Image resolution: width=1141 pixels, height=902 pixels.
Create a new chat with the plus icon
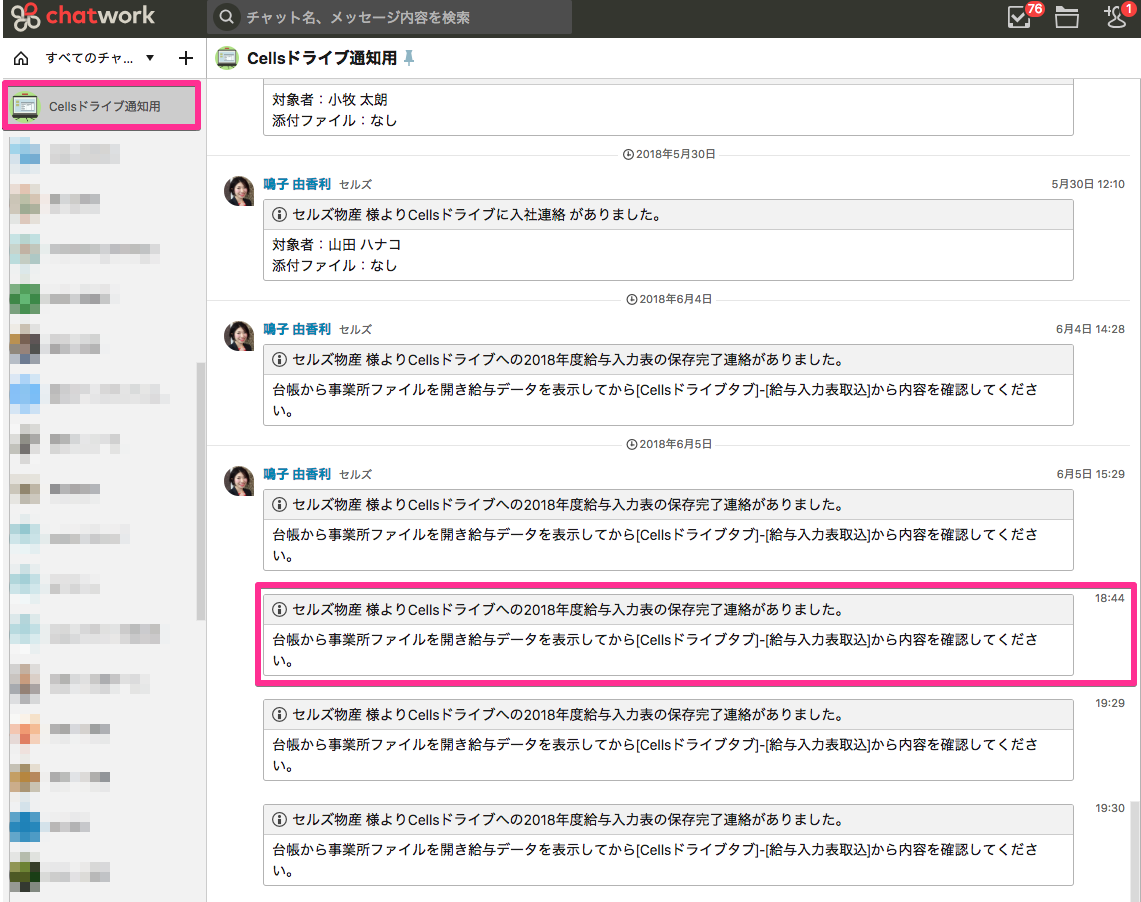tap(186, 58)
